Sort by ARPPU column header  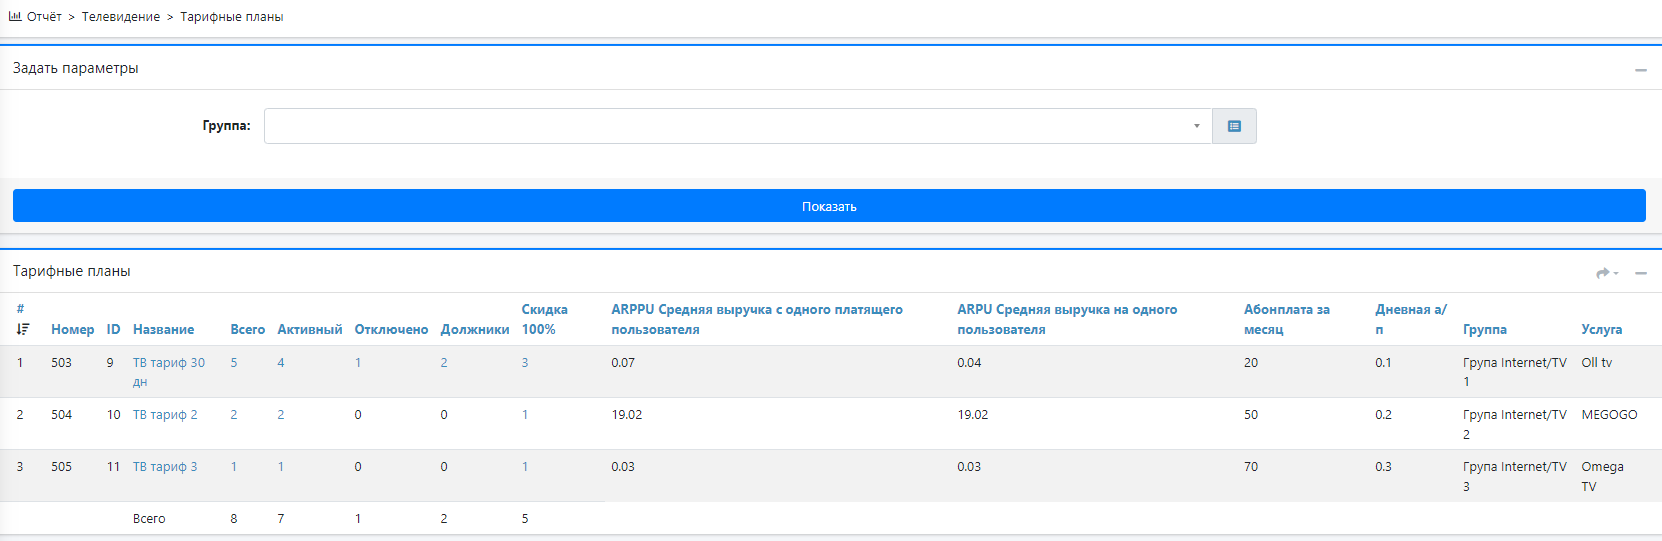756,319
